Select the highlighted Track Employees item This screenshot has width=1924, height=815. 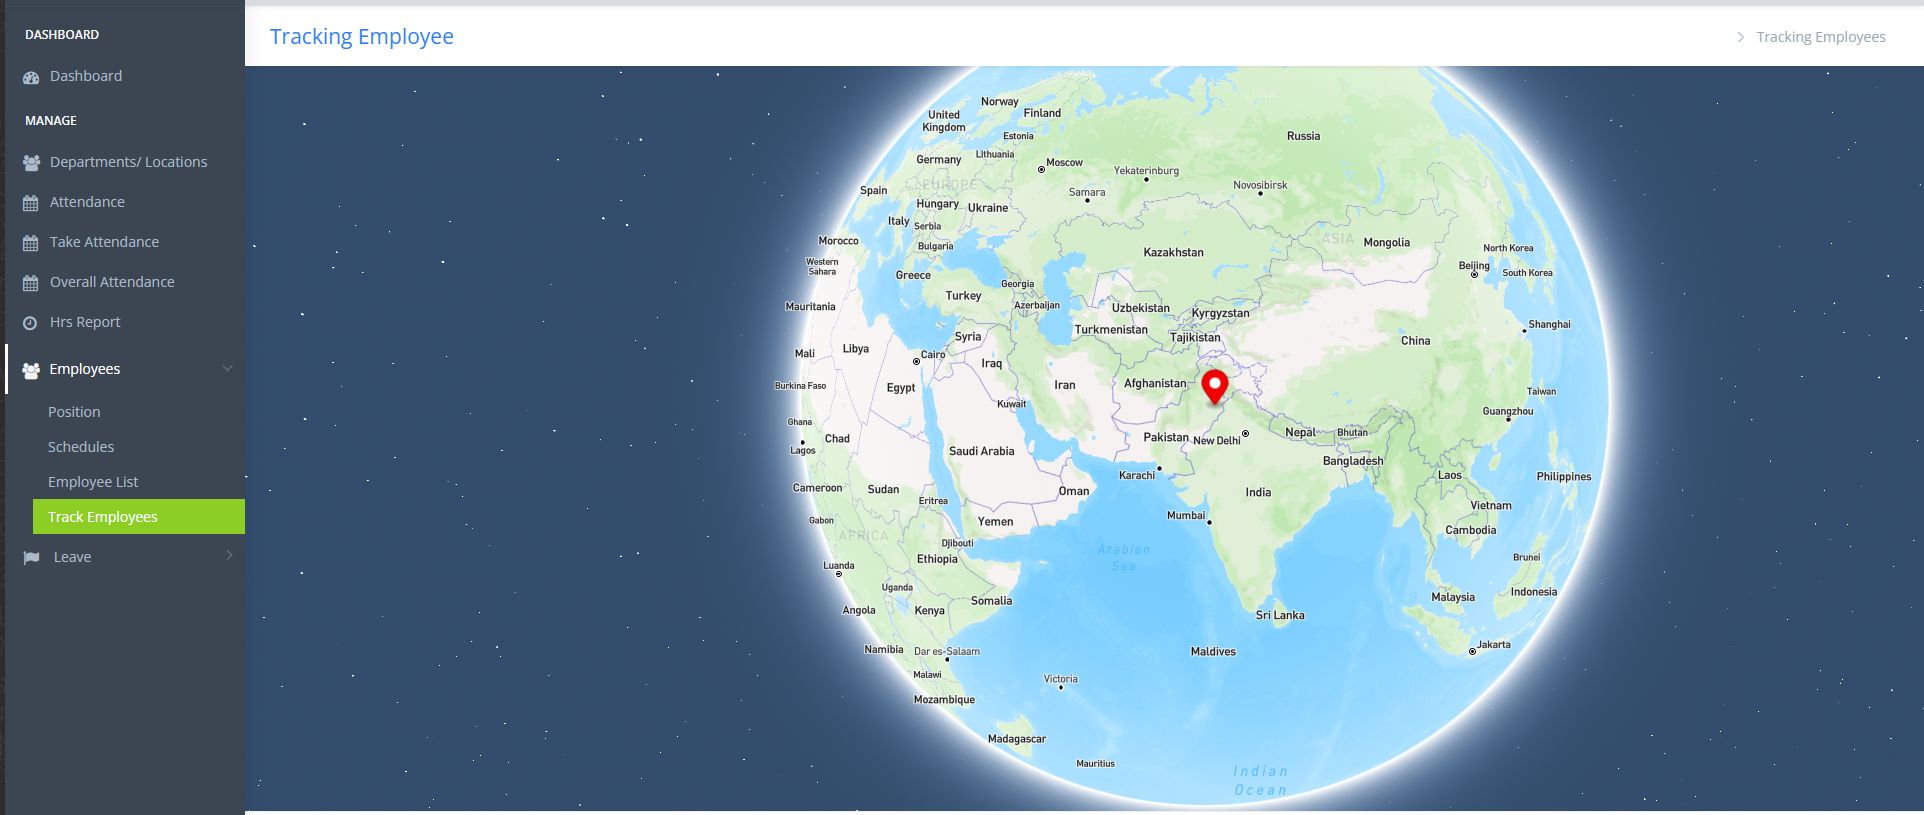click(x=139, y=517)
